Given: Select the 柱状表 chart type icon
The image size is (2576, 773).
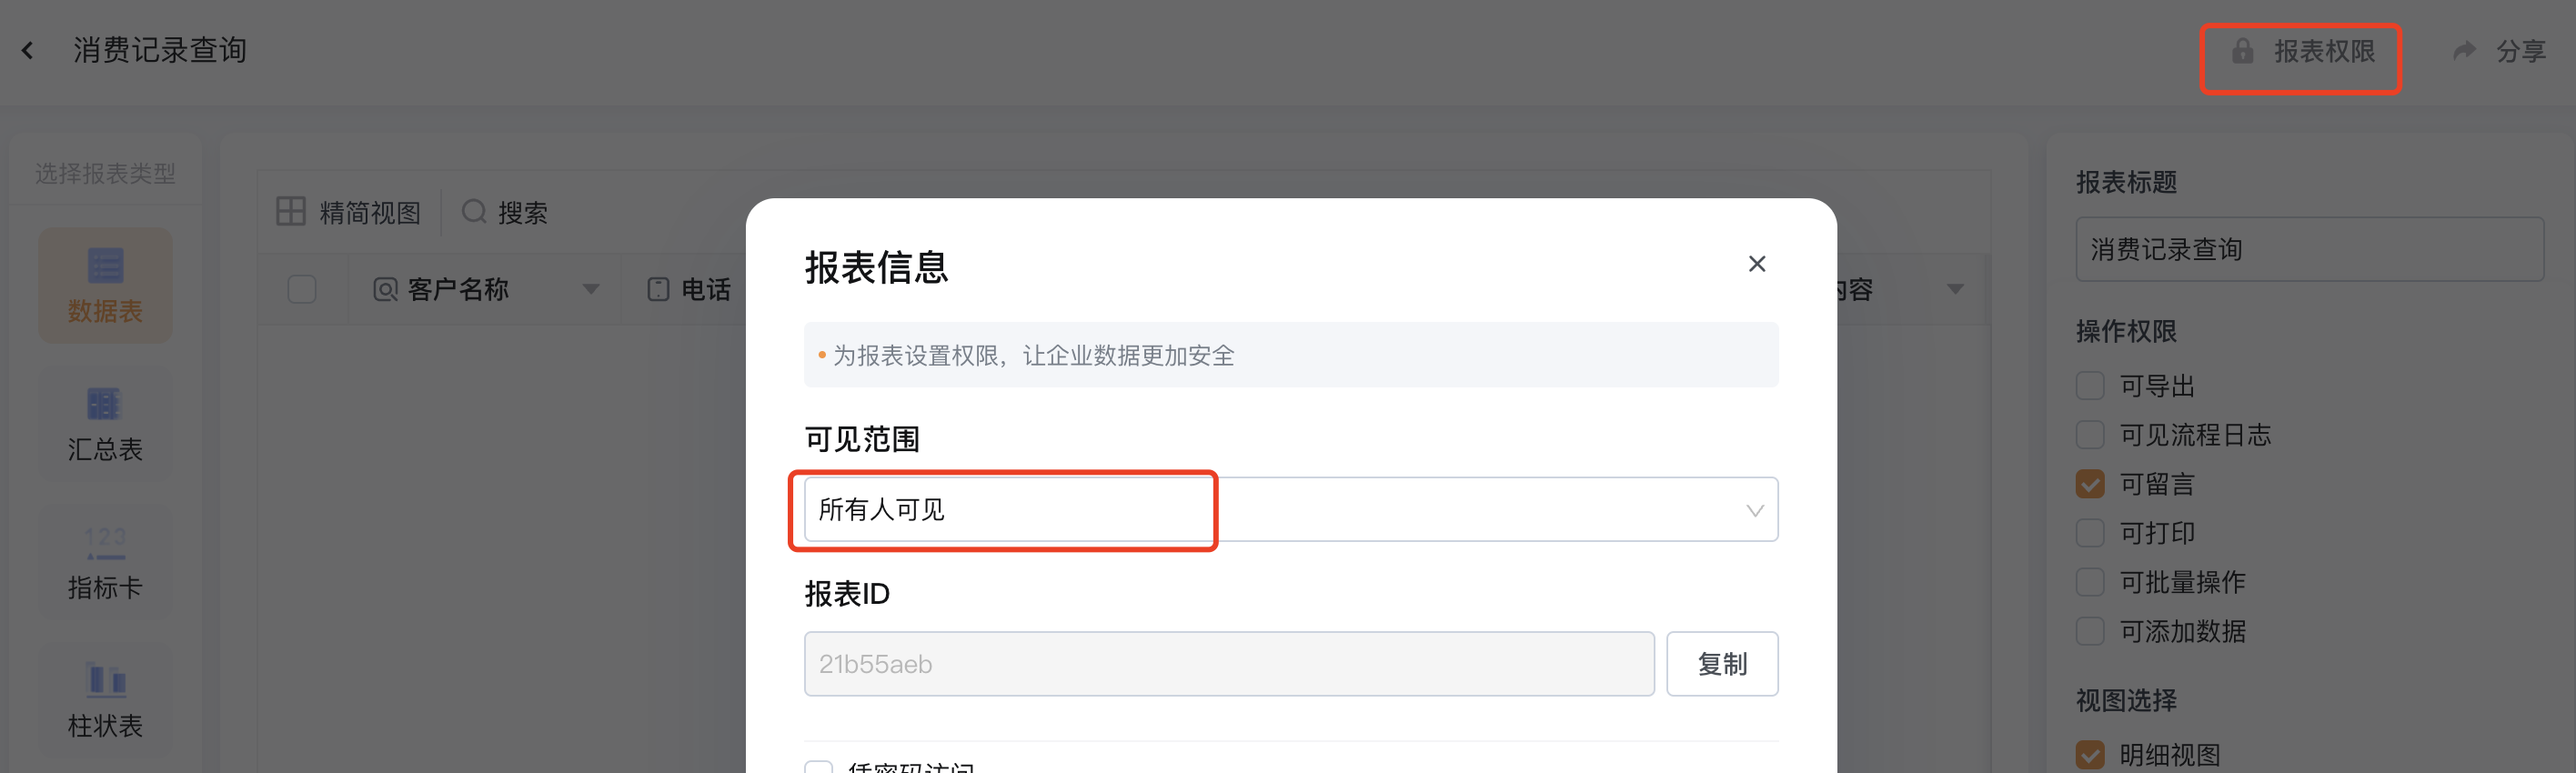Looking at the screenshot, I should [105, 679].
